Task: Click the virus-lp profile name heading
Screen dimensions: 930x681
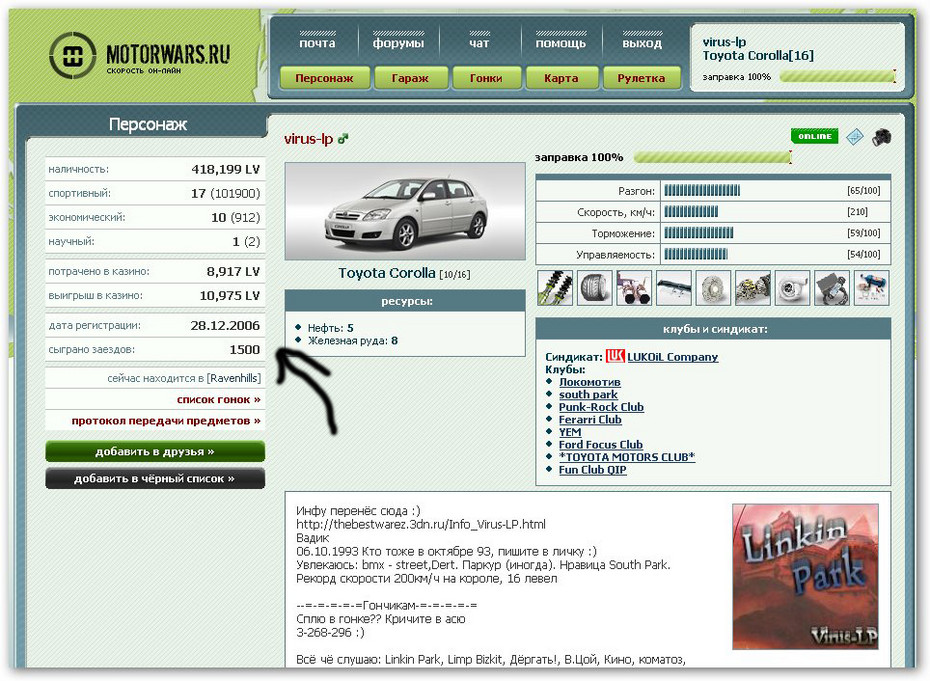Action: pyautogui.click(x=308, y=139)
